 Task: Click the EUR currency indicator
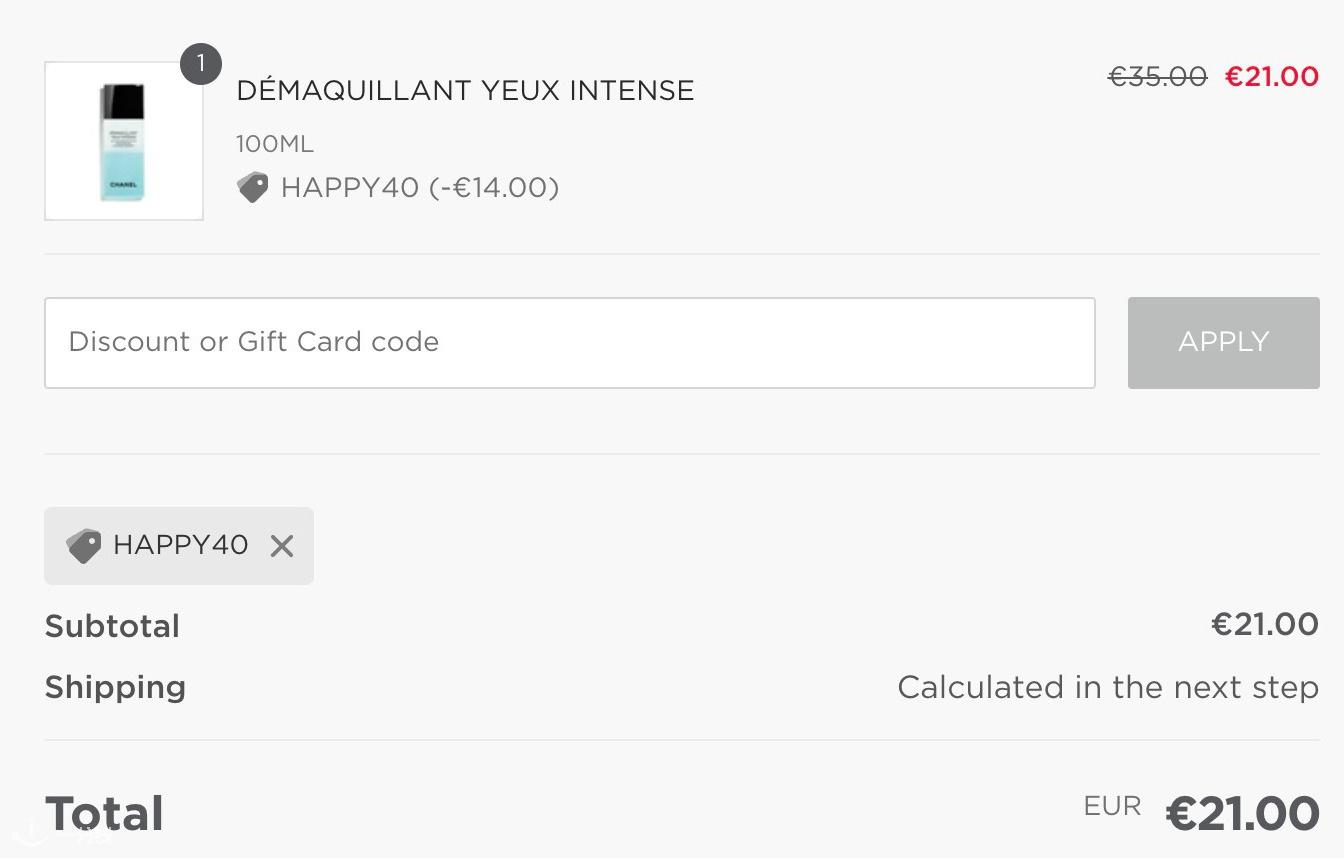(x=1112, y=806)
